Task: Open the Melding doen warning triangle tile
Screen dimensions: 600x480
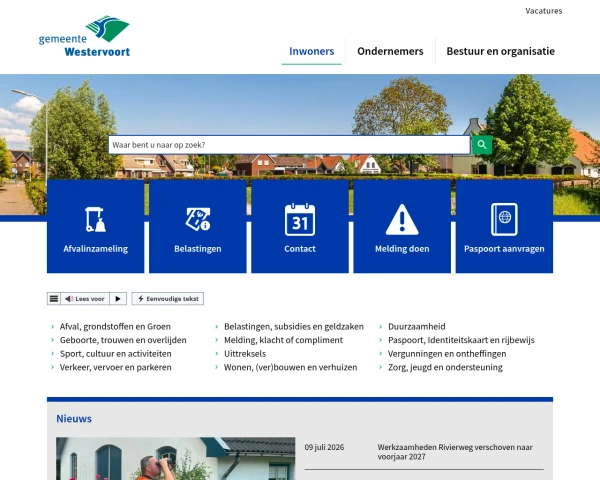Action: 402,226
